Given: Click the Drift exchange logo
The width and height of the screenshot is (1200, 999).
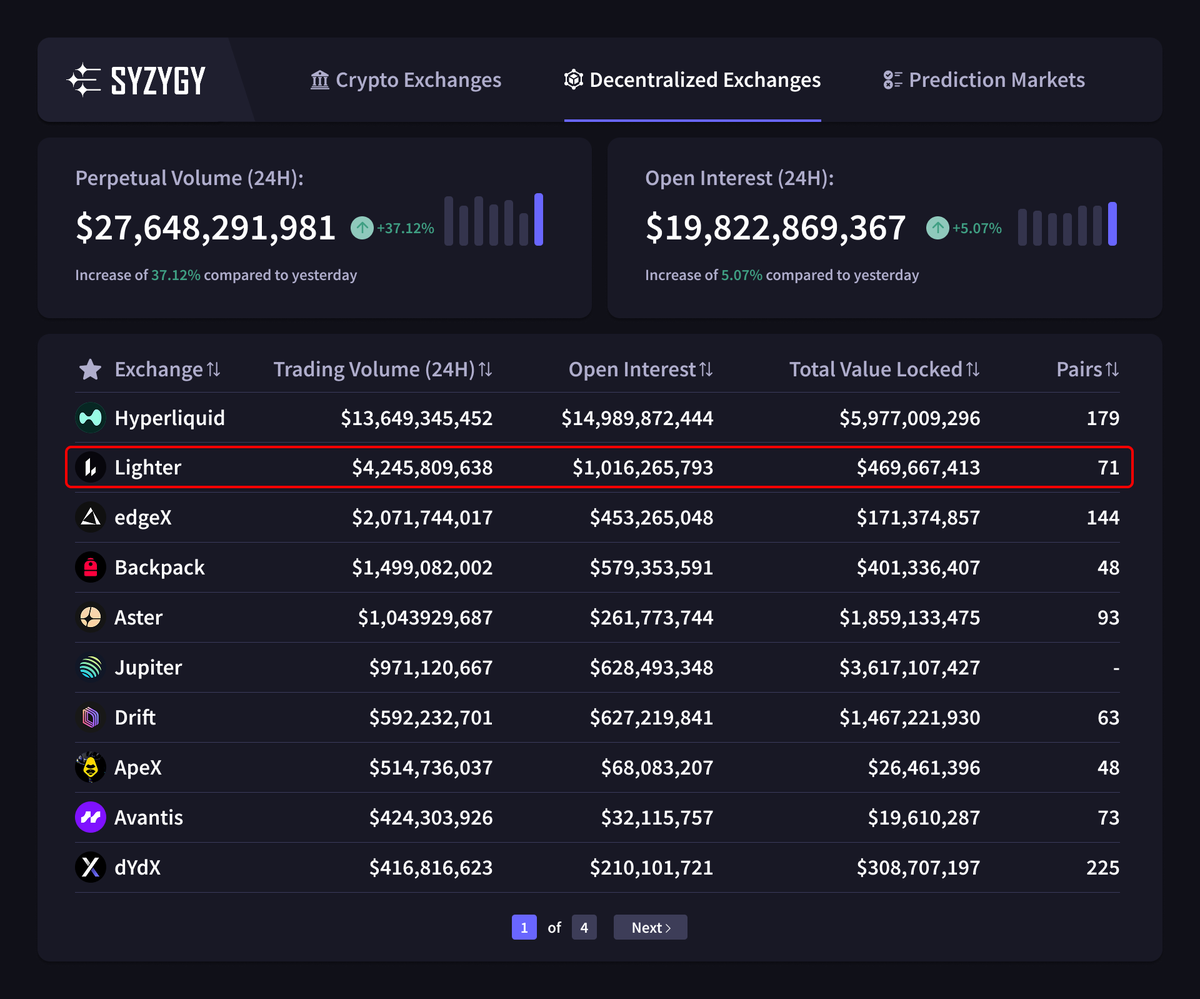Looking at the screenshot, I should click(90, 717).
